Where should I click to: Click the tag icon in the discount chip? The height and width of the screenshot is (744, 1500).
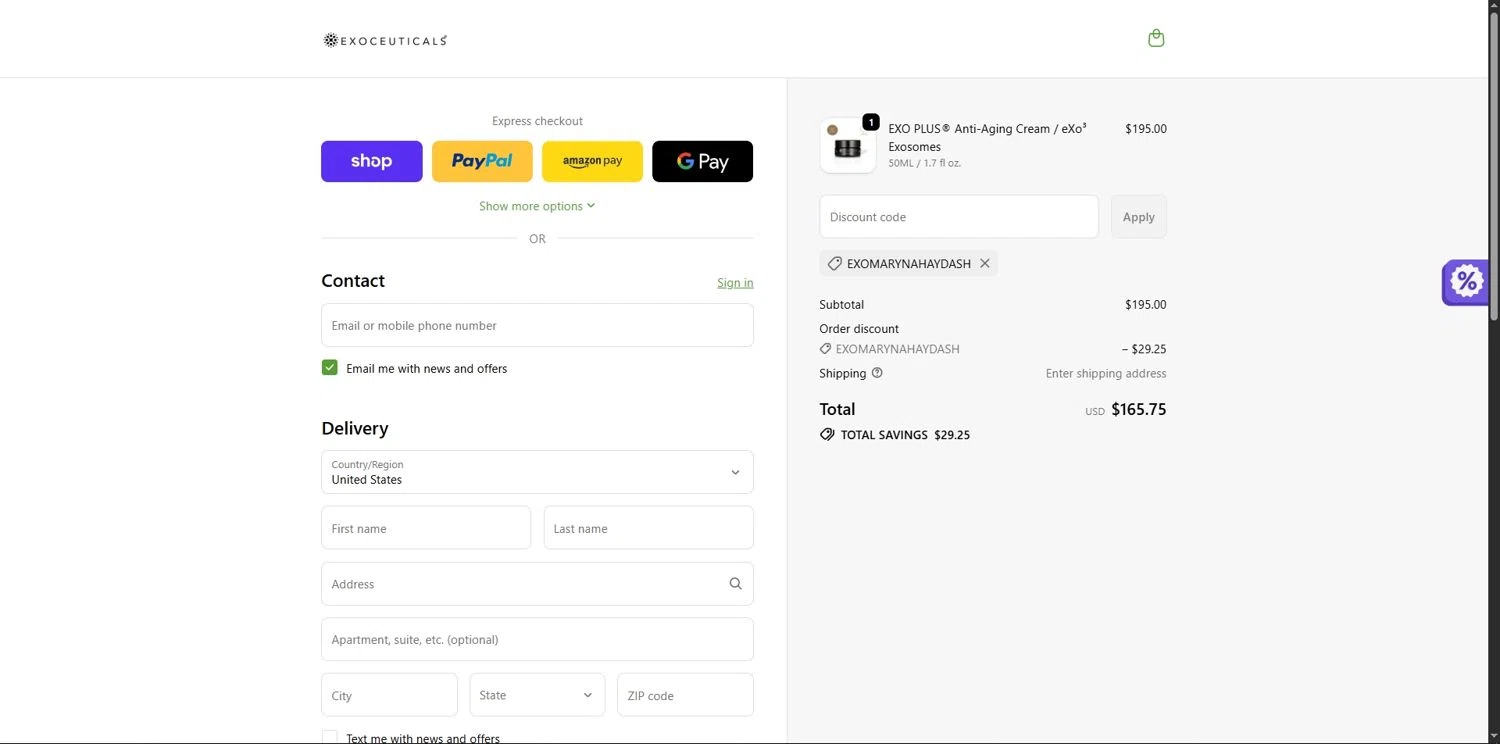[x=834, y=264]
